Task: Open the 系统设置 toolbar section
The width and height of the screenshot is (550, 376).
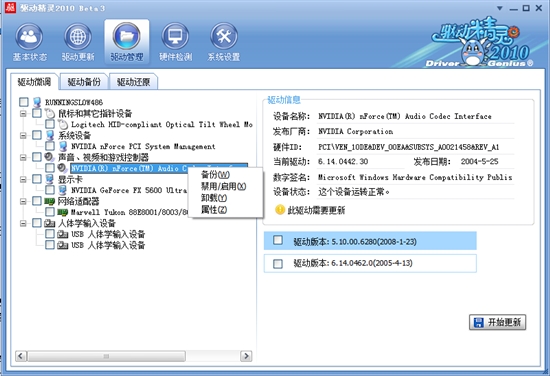Action: pos(224,42)
